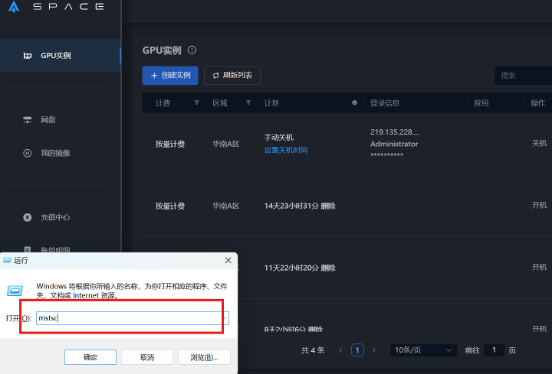Image resolution: width=552 pixels, height=374 pixels.
Task: Open the 区域 column filter funnel
Action: click(x=248, y=102)
